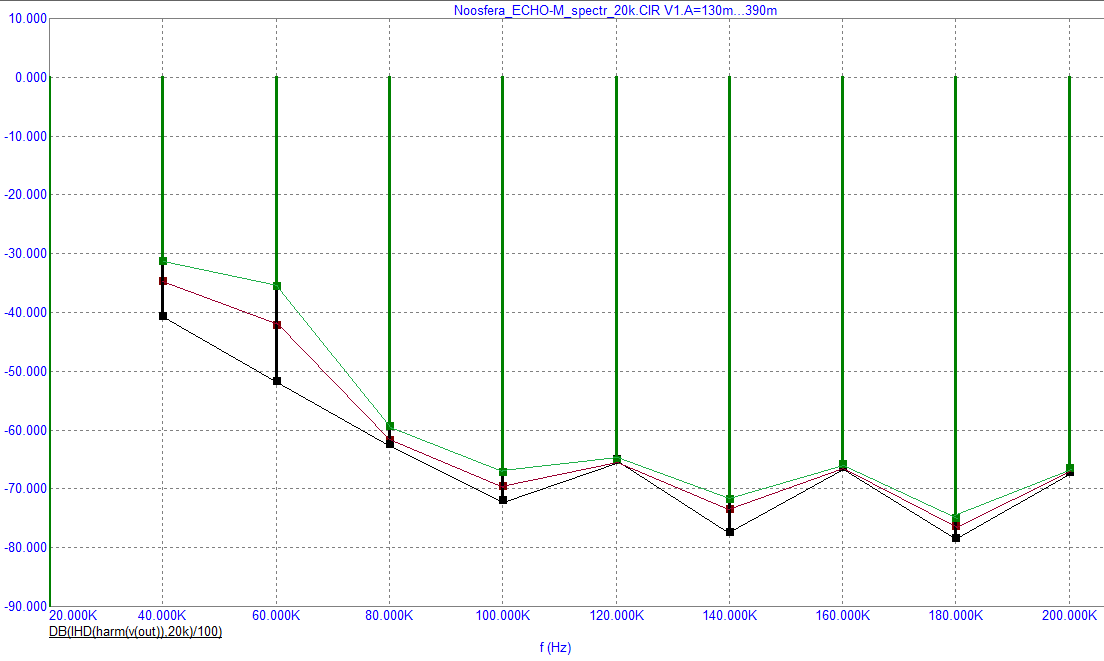Select the red data marker at 40K
1104x661 pixels.
tap(163, 281)
